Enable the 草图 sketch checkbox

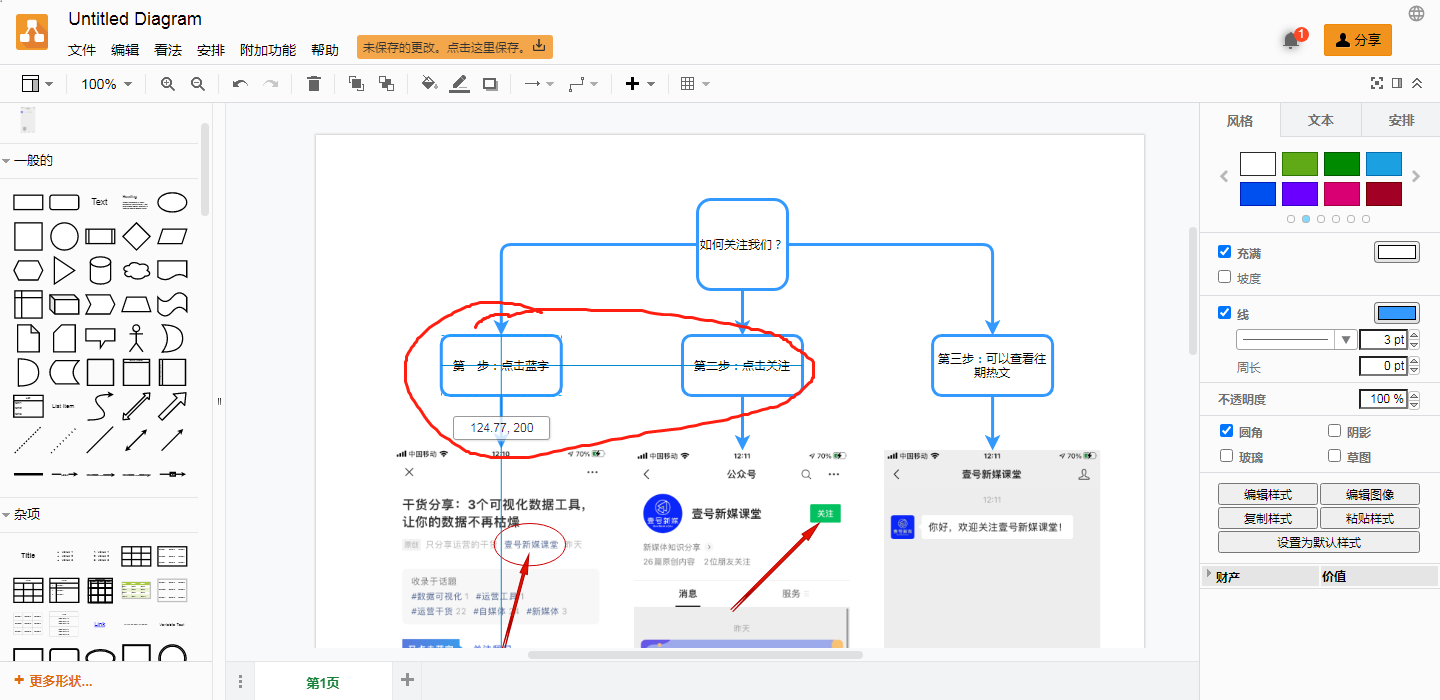tap(1334, 456)
